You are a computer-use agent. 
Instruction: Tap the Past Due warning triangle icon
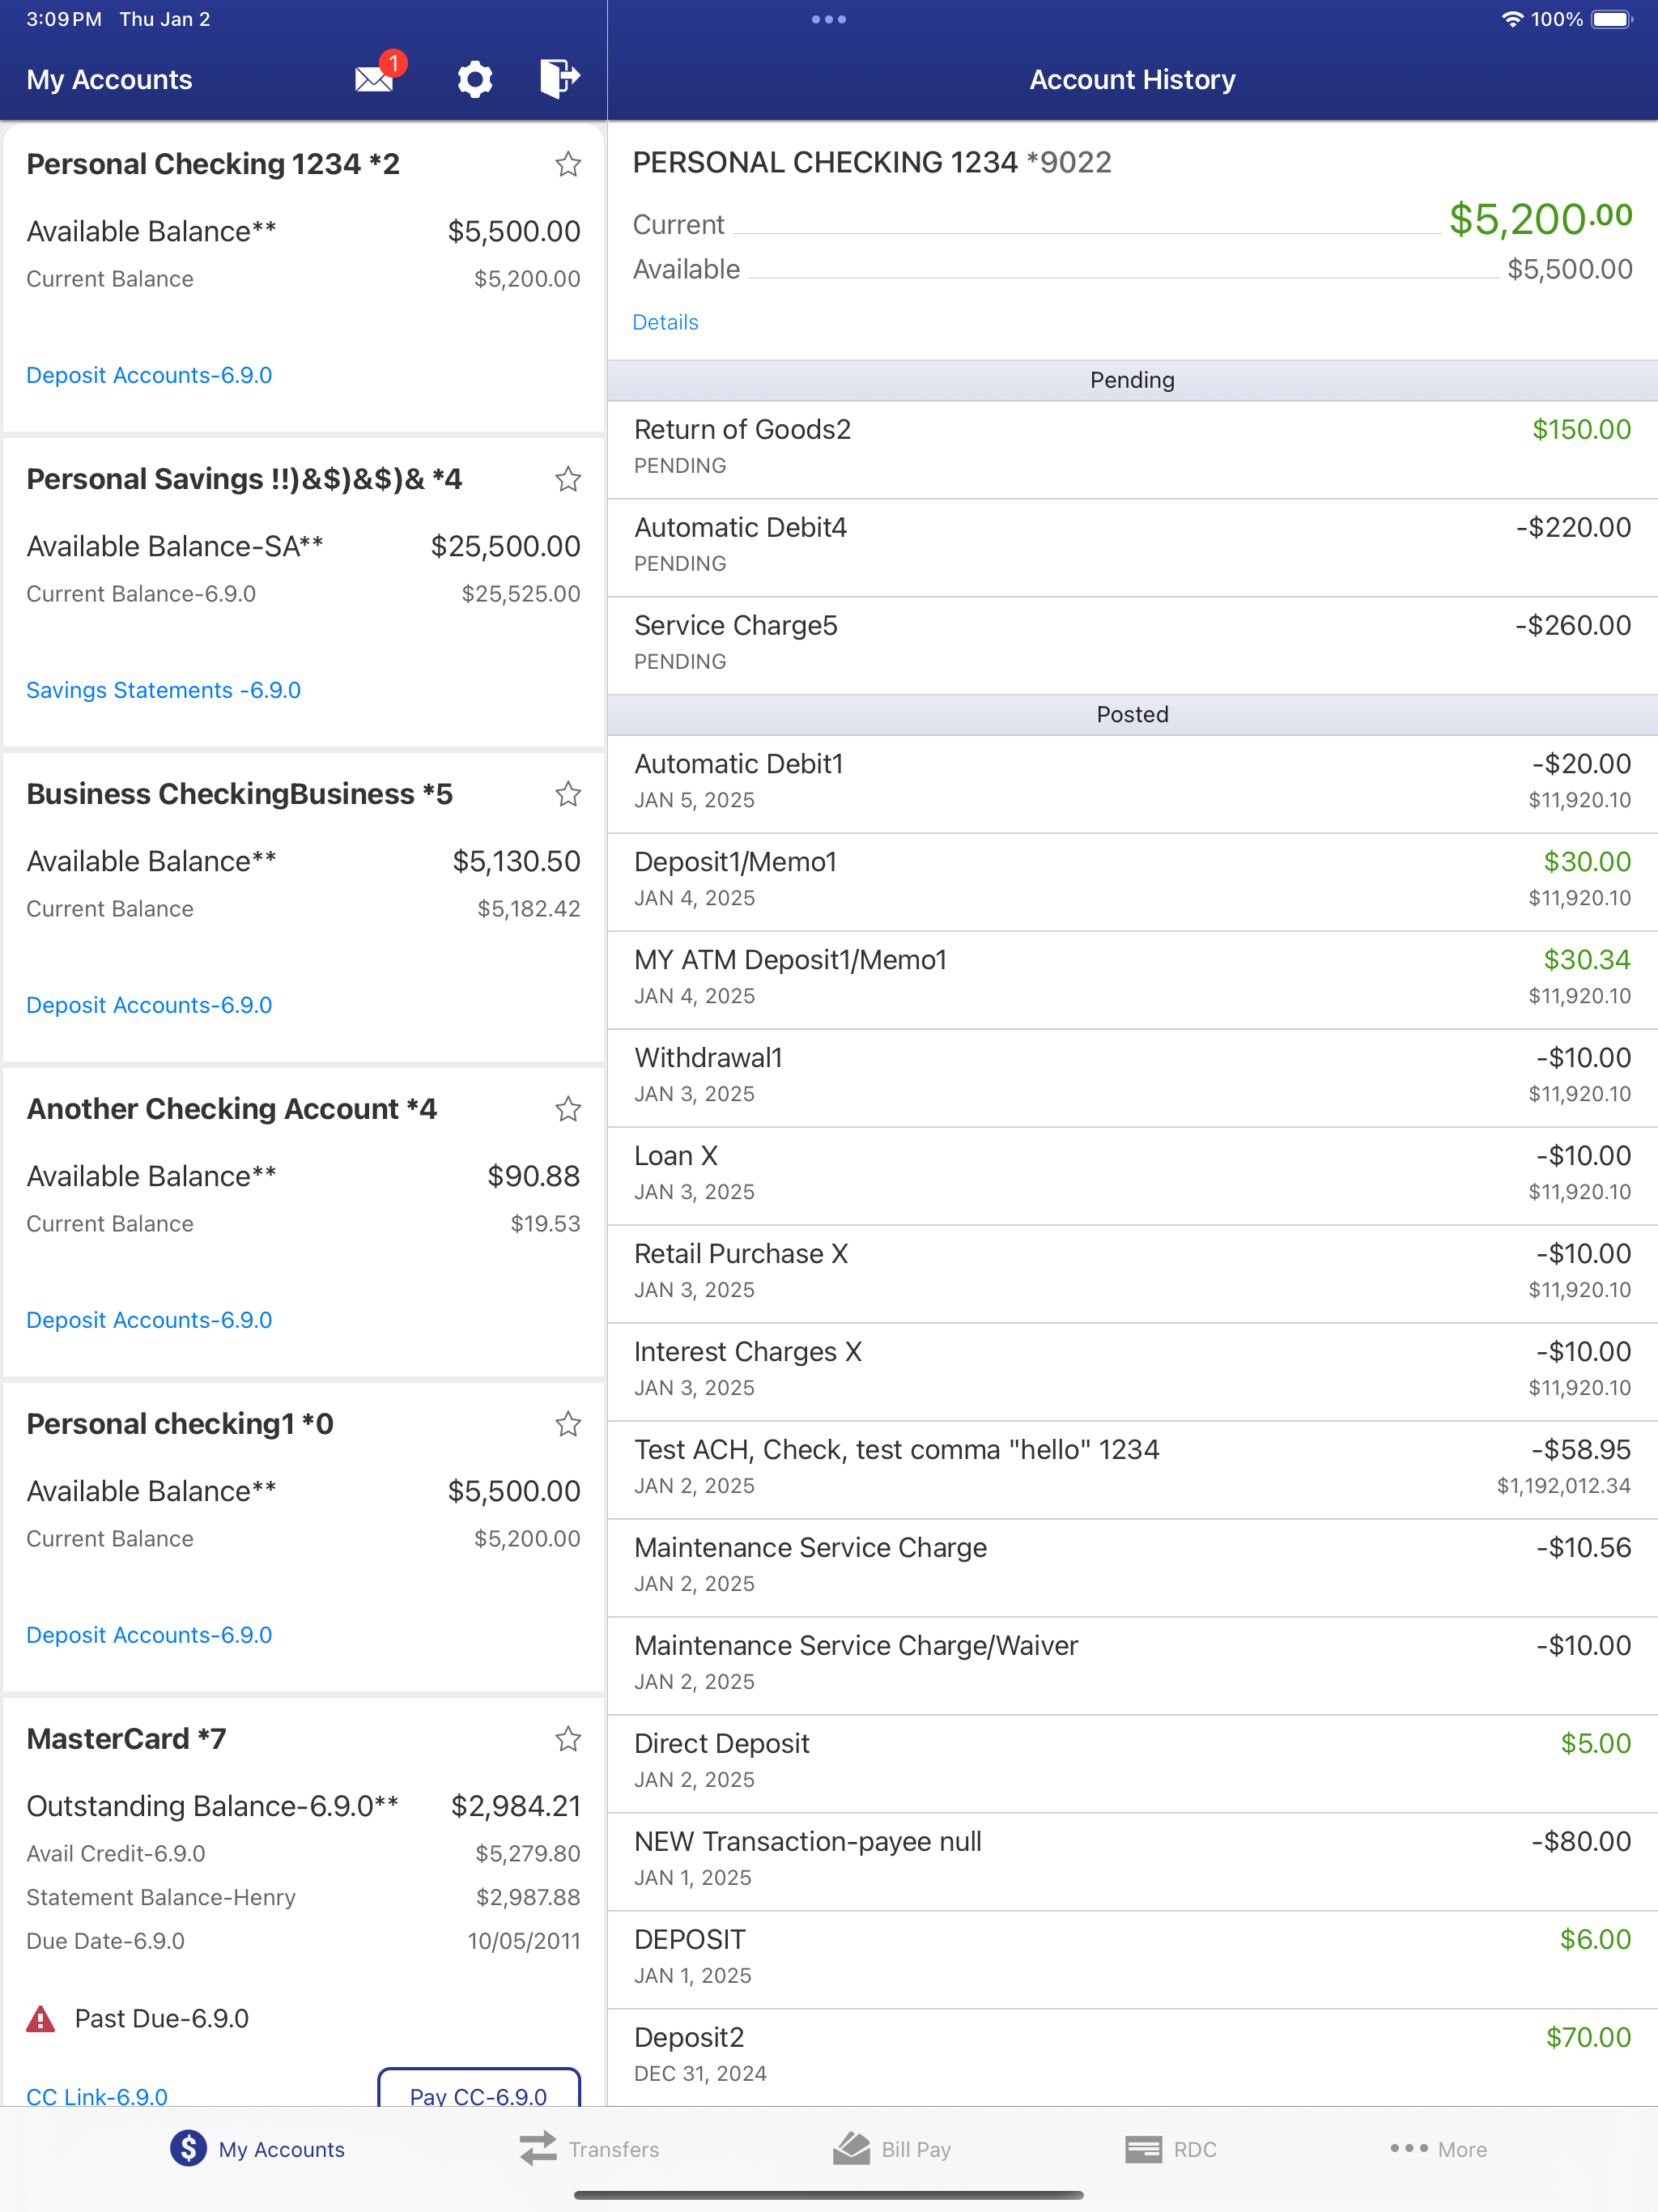click(40, 2019)
